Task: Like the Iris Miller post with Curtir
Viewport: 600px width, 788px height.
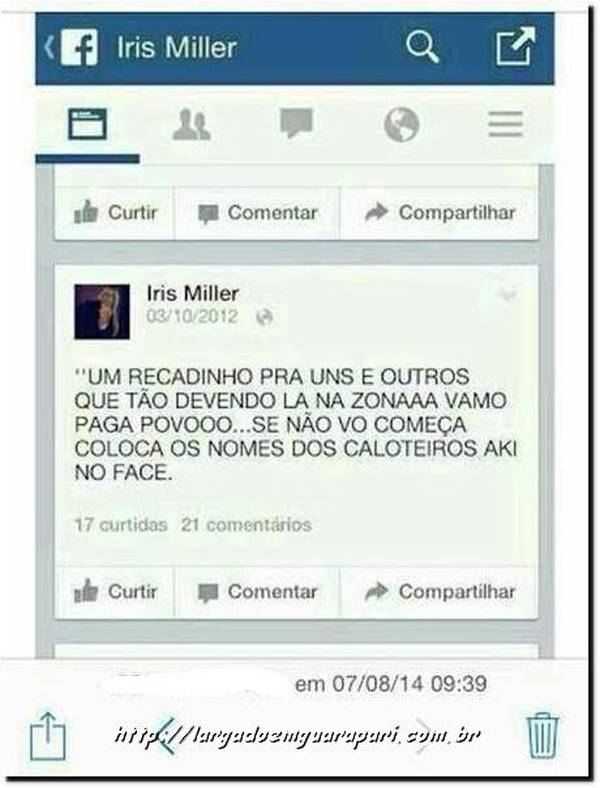Action: (115, 592)
